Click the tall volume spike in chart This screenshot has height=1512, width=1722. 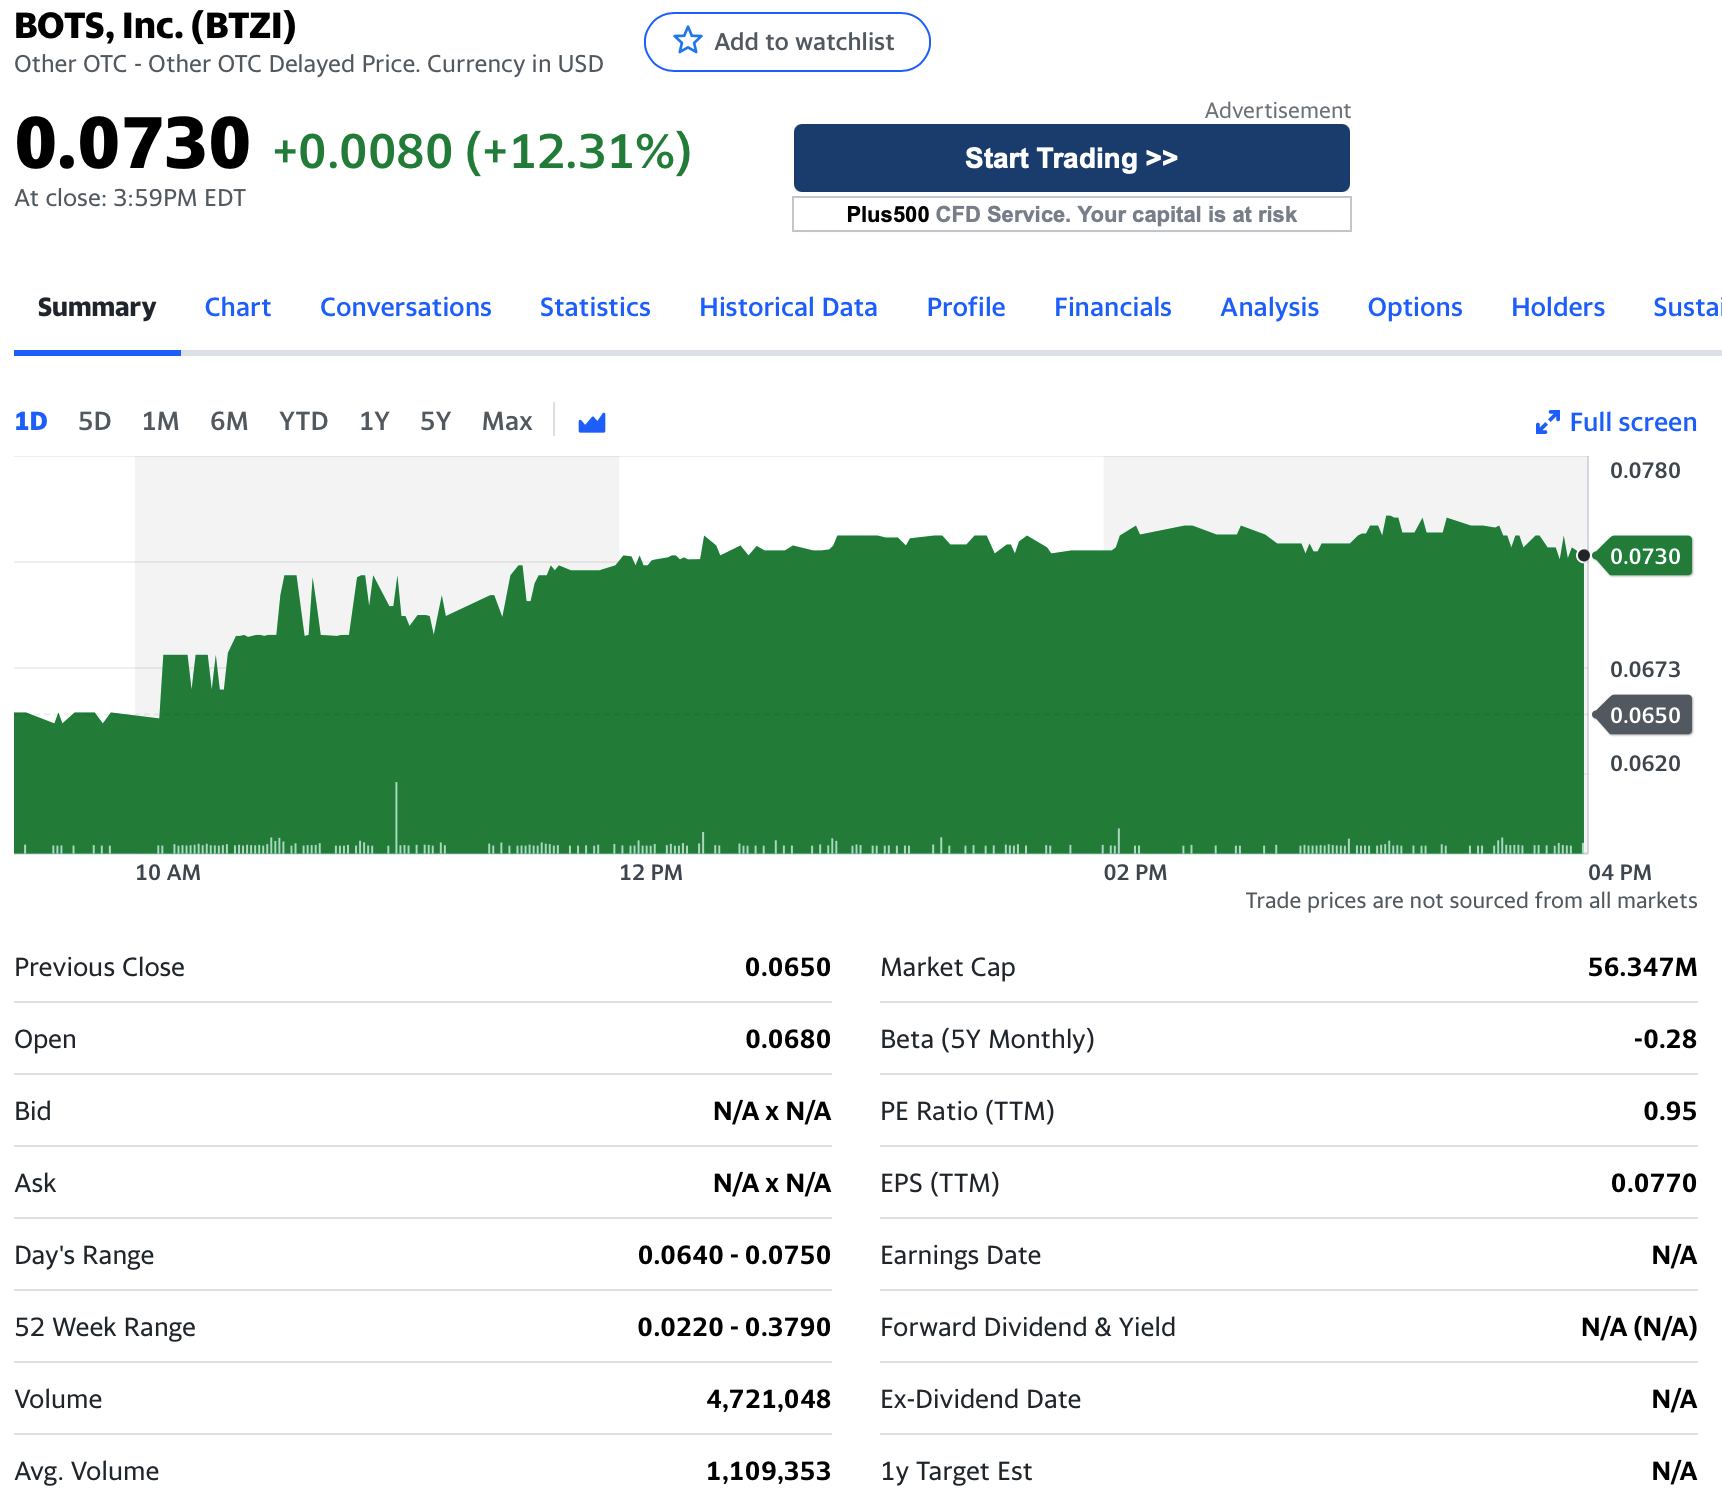[x=396, y=815]
